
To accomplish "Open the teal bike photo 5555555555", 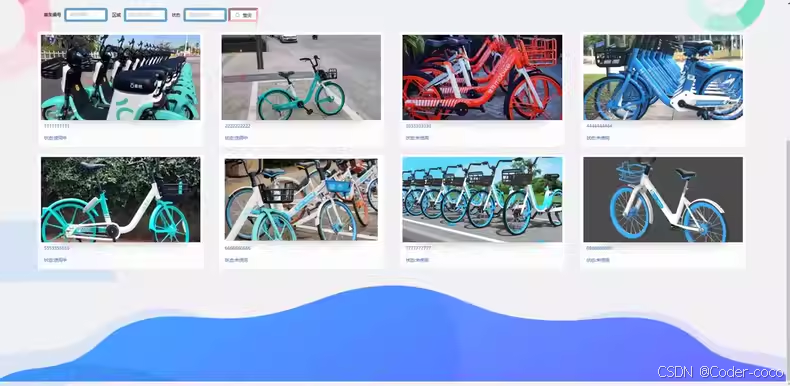I will click(x=120, y=200).
